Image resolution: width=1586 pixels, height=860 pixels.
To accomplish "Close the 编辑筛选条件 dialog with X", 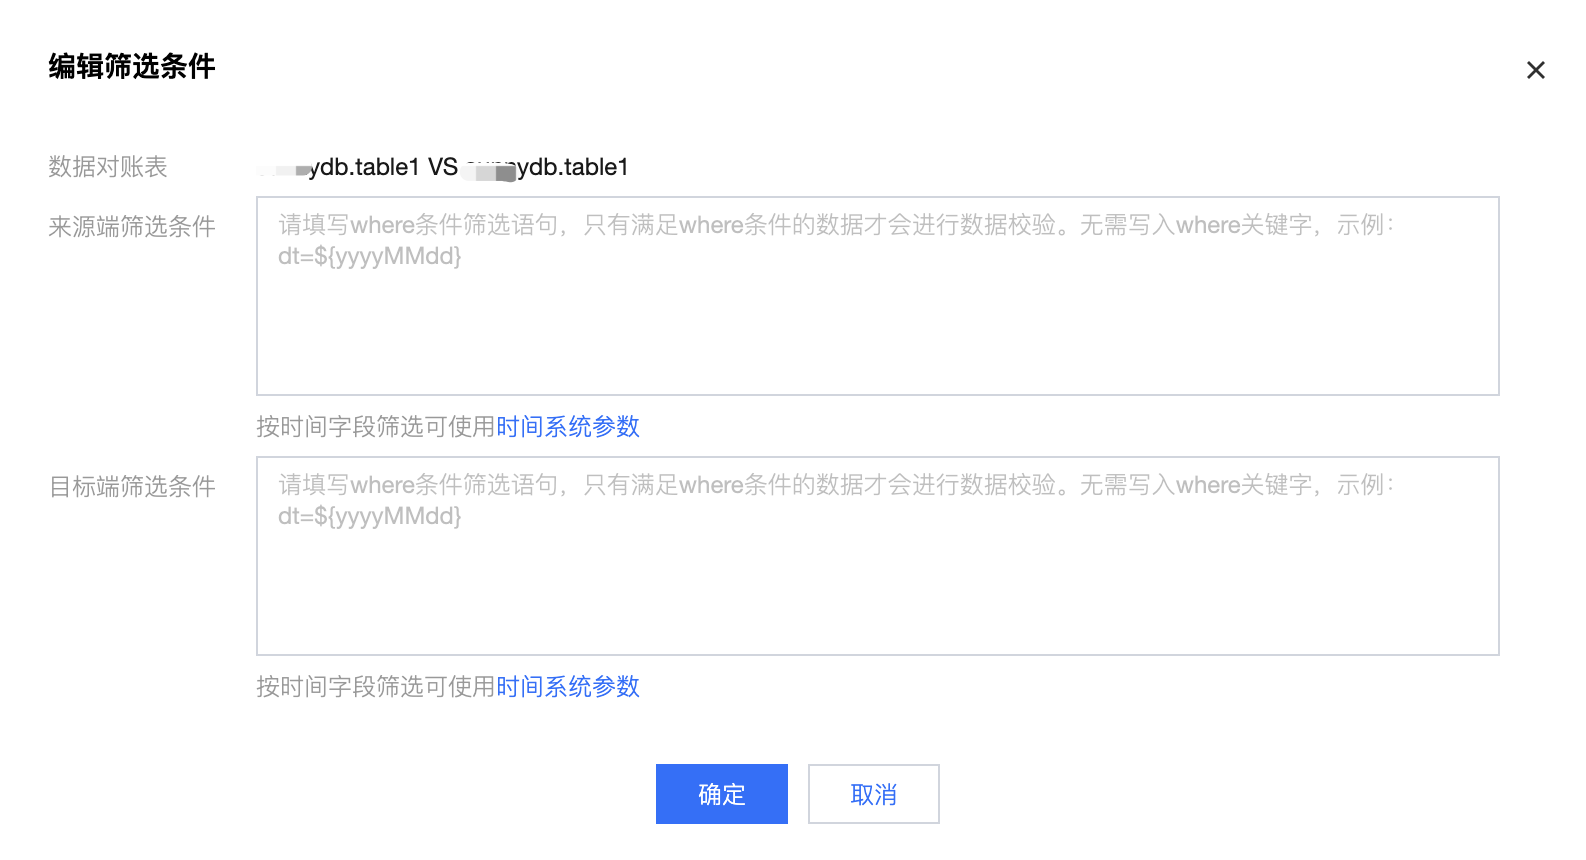I will [1536, 70].
